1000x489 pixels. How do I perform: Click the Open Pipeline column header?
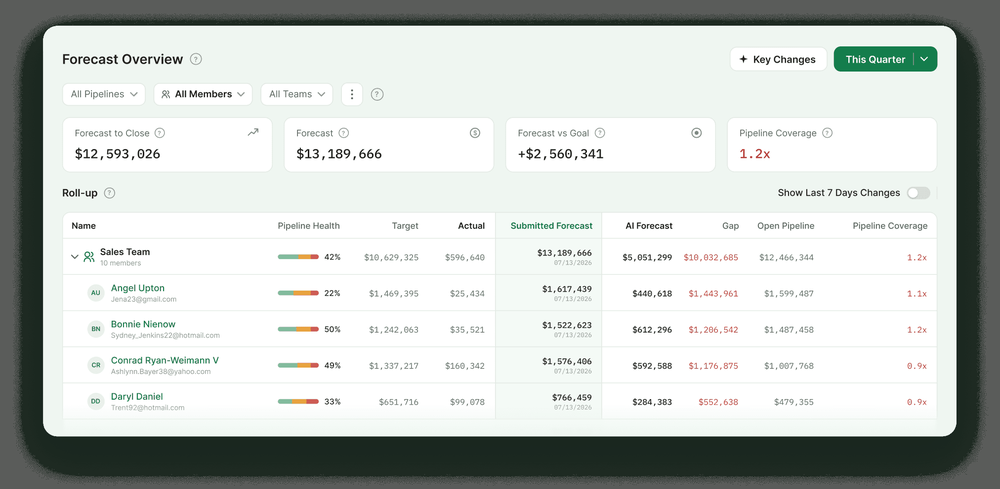pos(786,226)
